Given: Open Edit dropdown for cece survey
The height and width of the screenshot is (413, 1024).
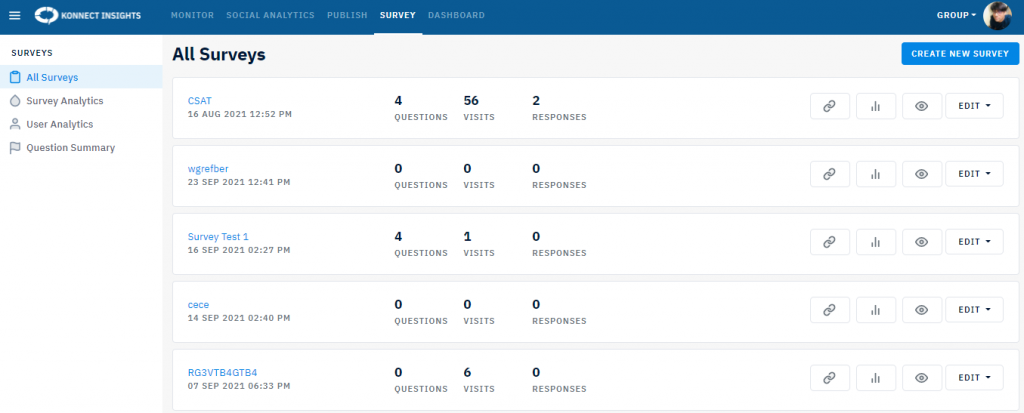Looking at the screenshot, I should [x=974, y=310].
